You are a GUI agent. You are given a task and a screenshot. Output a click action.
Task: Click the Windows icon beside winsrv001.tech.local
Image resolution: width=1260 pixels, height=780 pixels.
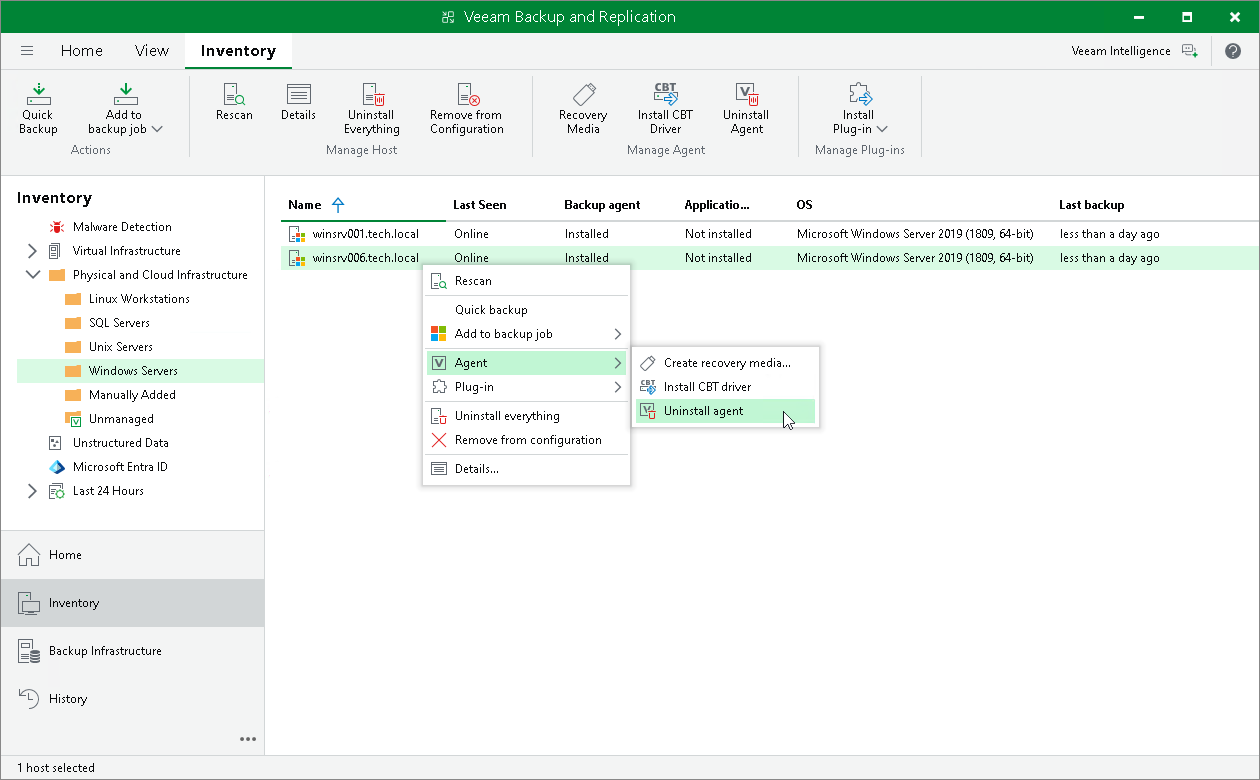click(296, 234)
